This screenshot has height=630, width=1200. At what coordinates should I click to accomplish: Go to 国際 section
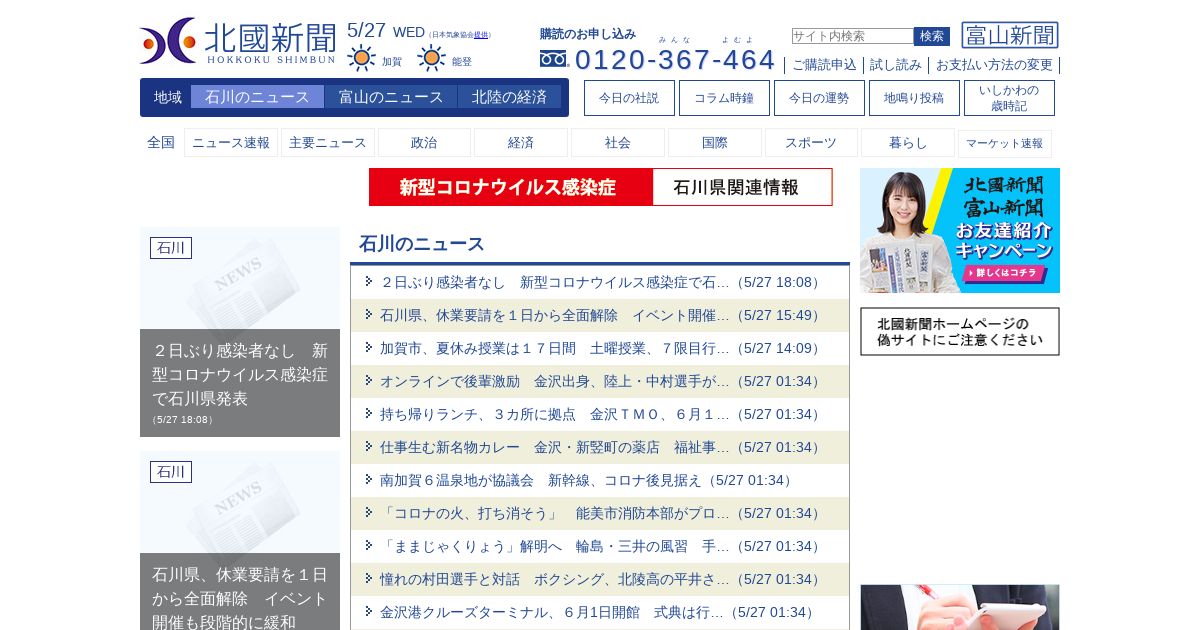[715, 143]
